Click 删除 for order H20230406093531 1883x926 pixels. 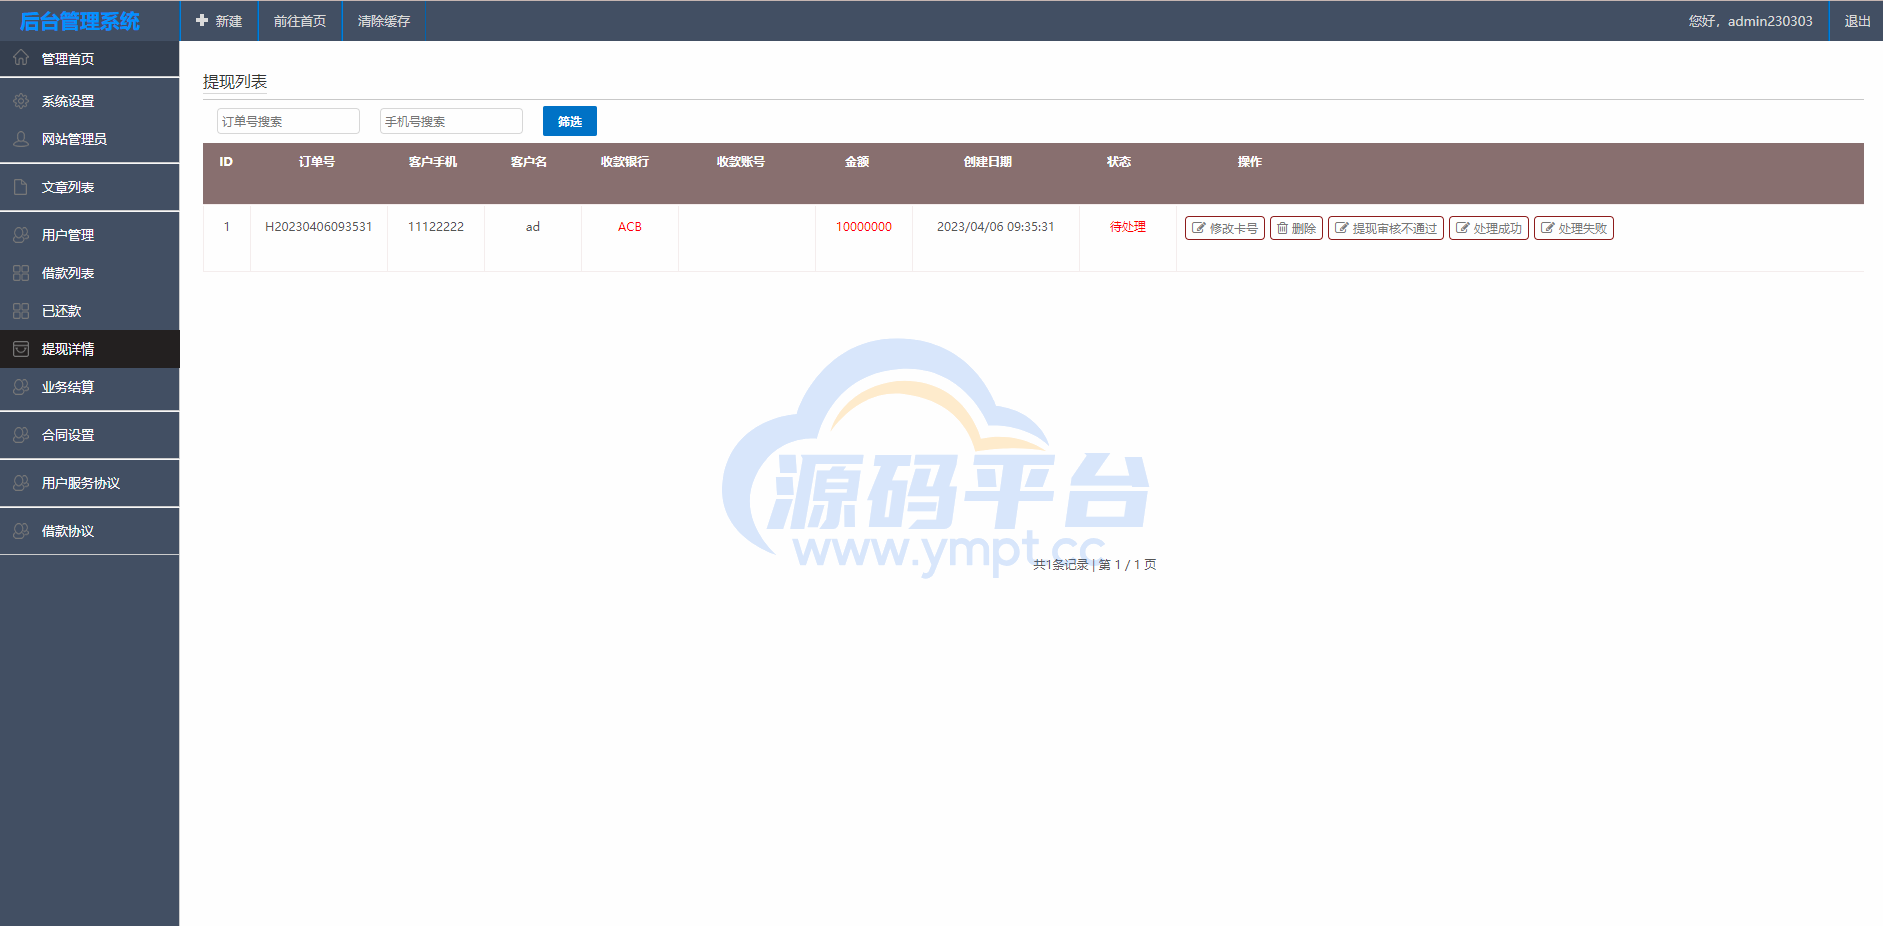click(1296, 228)
